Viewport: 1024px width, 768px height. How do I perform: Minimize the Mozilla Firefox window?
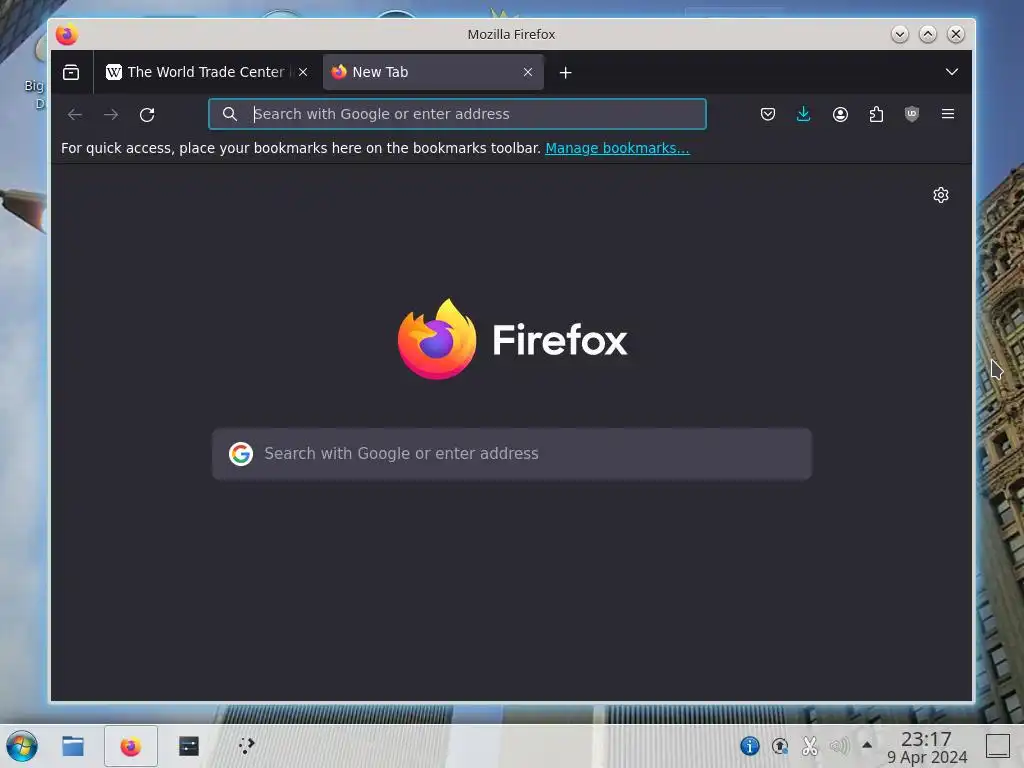(x=899, y=35)
